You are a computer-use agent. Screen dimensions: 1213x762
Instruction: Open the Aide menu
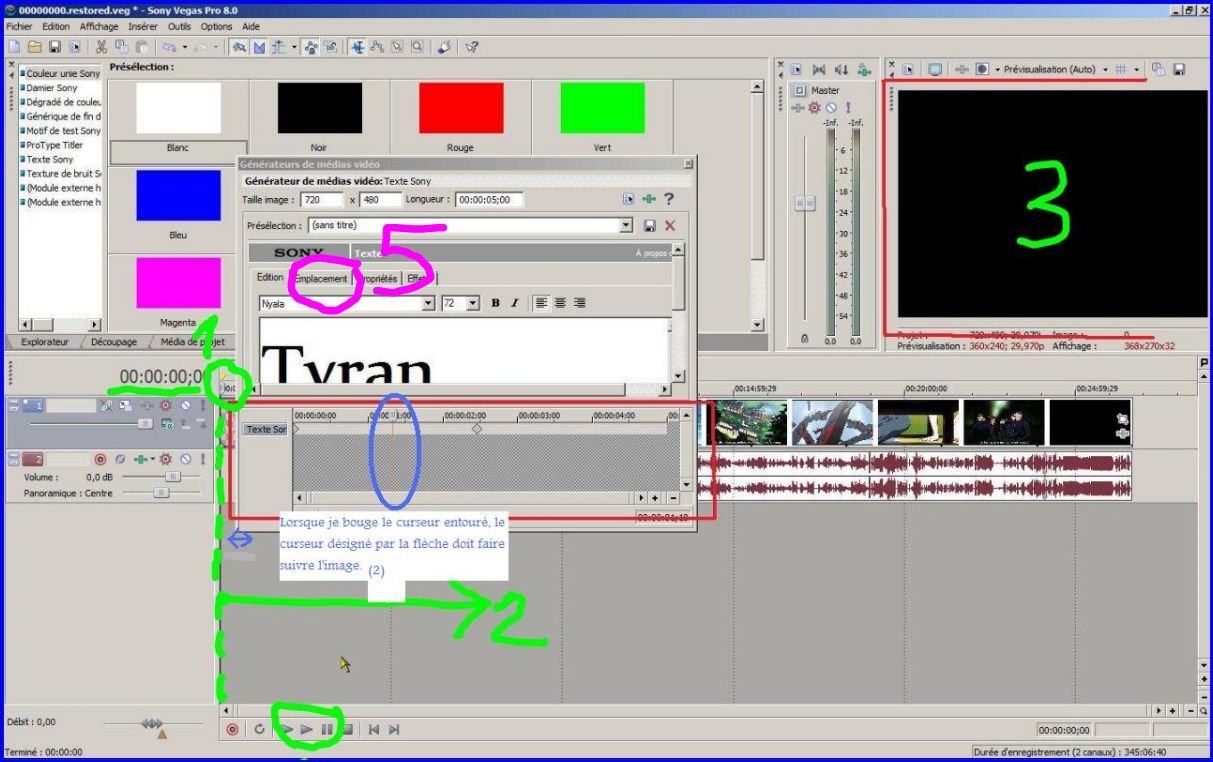point(251,26)
